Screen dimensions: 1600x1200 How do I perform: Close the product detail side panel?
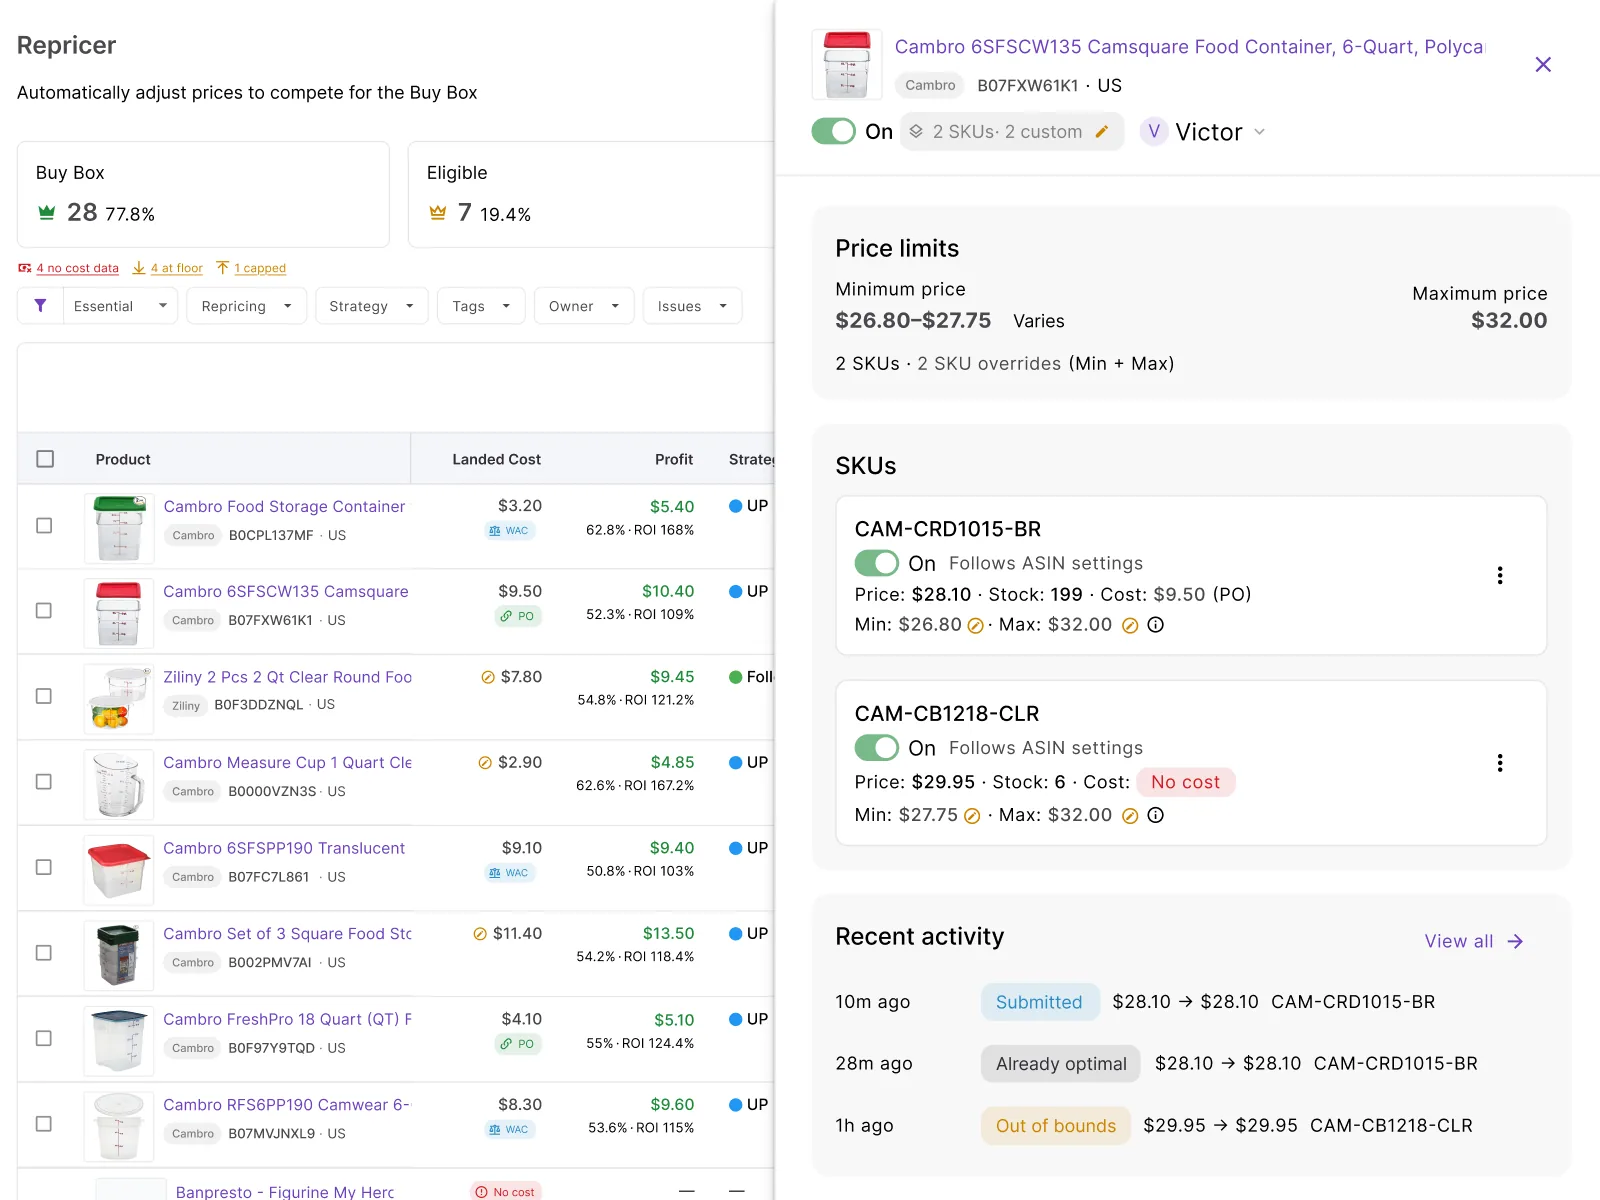click(1543, 65)
